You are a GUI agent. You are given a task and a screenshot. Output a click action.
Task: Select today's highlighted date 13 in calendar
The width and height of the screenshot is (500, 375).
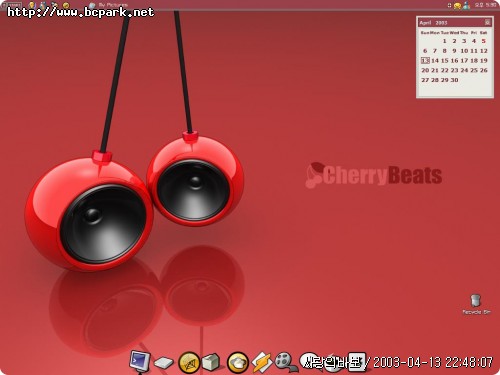(425, 60)
